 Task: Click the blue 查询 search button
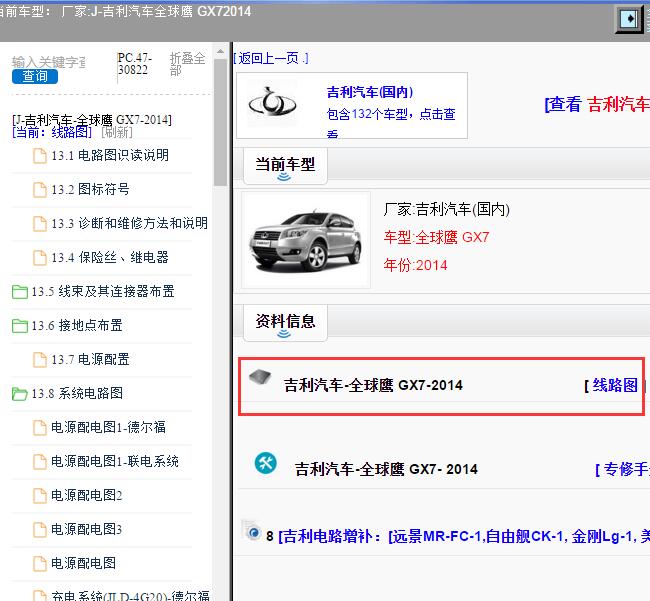click(35, 76)
